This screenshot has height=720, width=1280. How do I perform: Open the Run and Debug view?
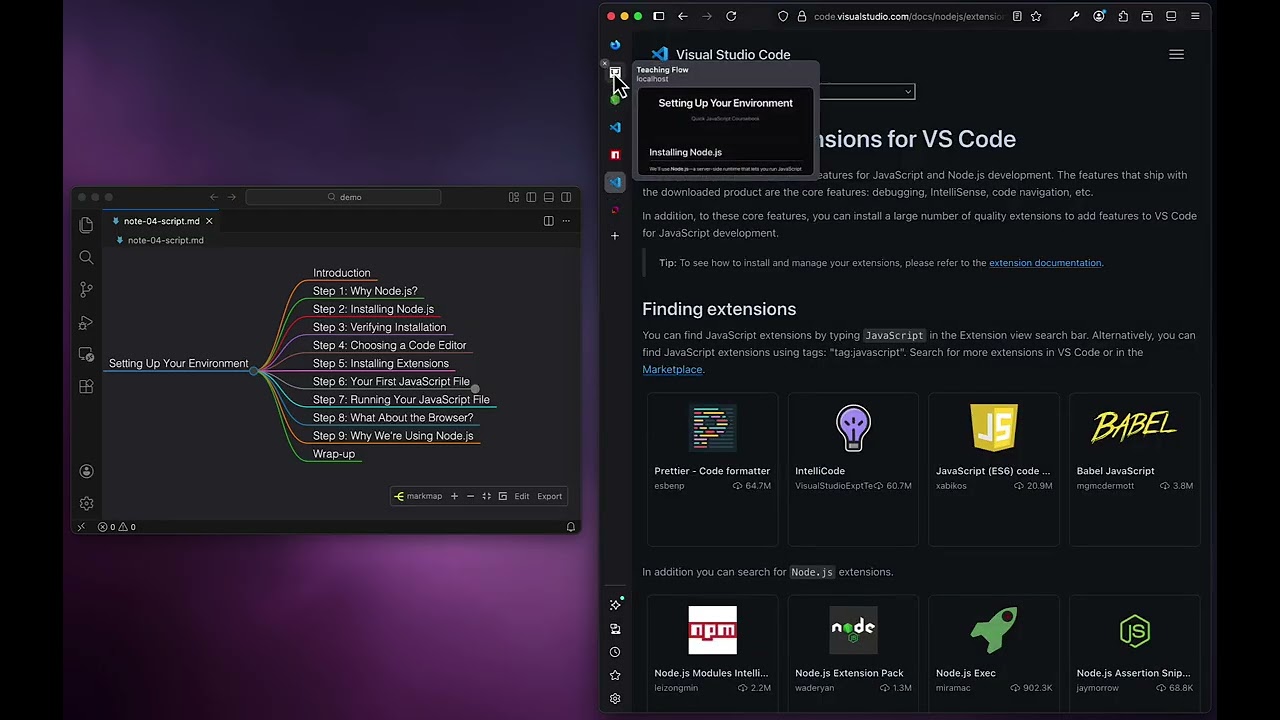86,323
